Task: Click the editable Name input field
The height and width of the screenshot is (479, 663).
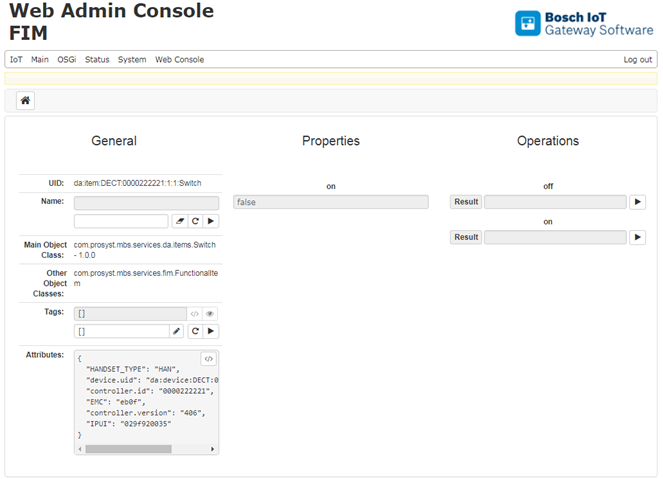Action: [x=121, y=221]
